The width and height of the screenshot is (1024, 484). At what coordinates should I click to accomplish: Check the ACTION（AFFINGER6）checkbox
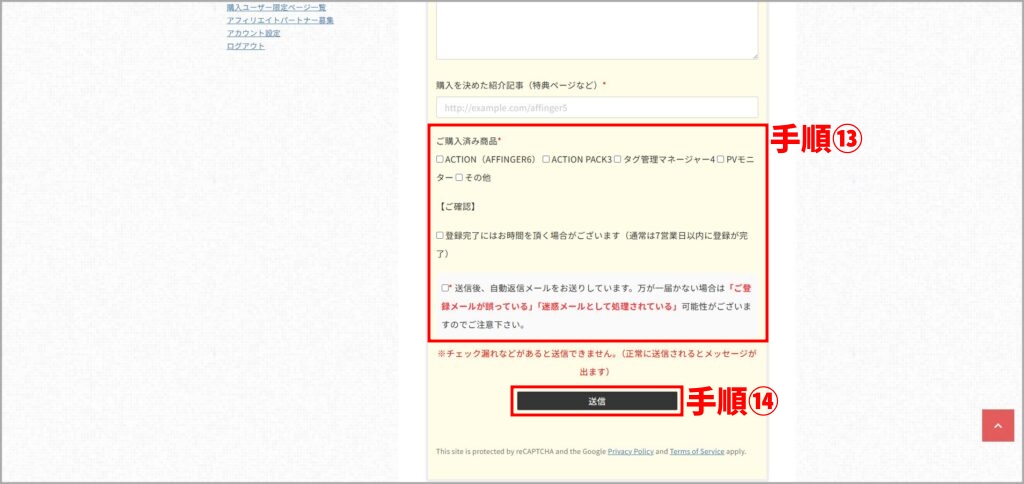(x=440, y=159)
